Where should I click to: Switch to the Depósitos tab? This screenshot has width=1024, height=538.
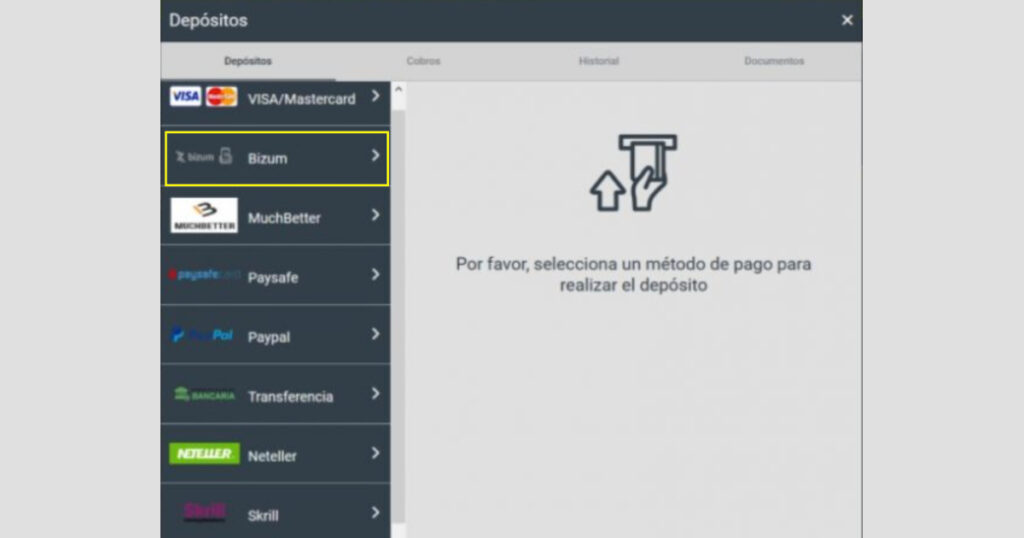click(x=248, y=61)
